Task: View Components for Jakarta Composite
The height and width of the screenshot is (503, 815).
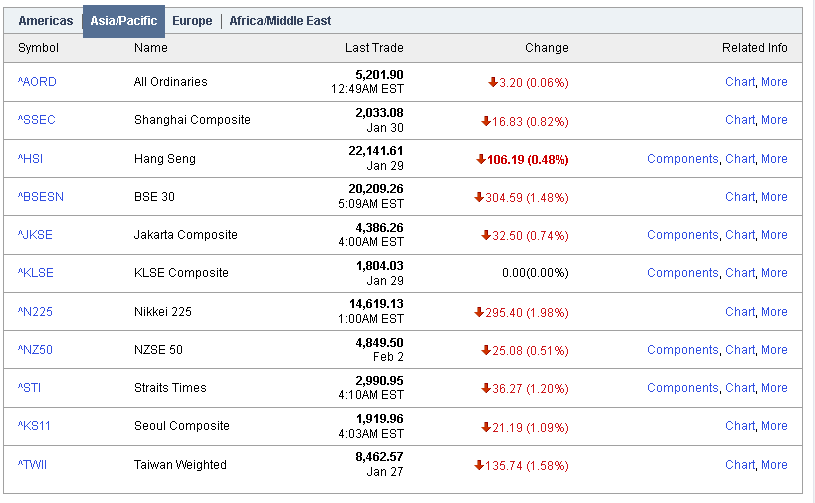Action: (x=682, y=235)
